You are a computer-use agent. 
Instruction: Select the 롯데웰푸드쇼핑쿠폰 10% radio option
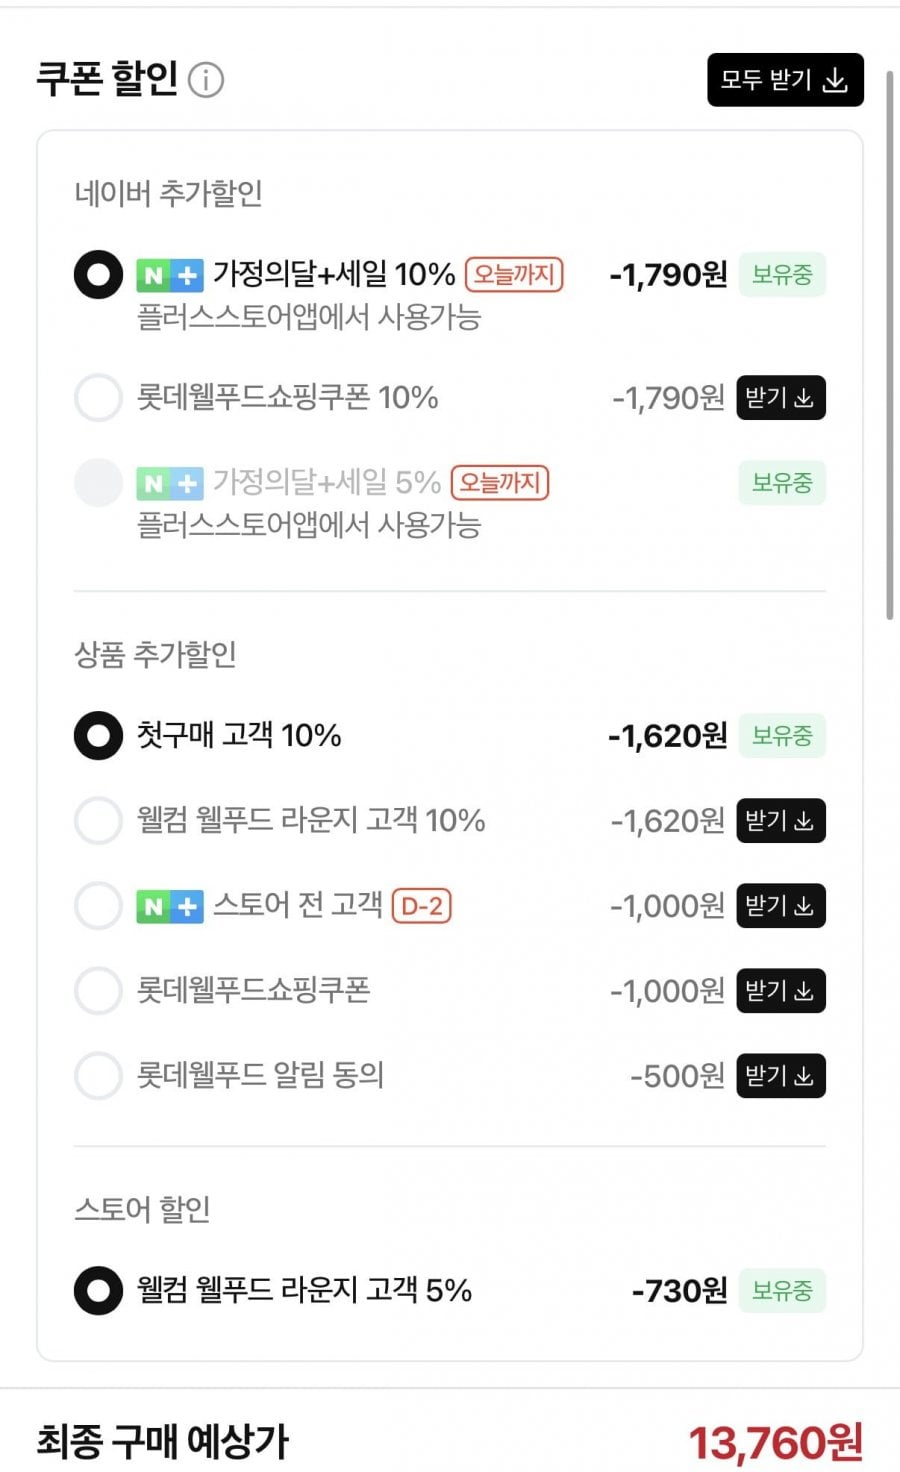pyautogui.click(x=98, y=397)
